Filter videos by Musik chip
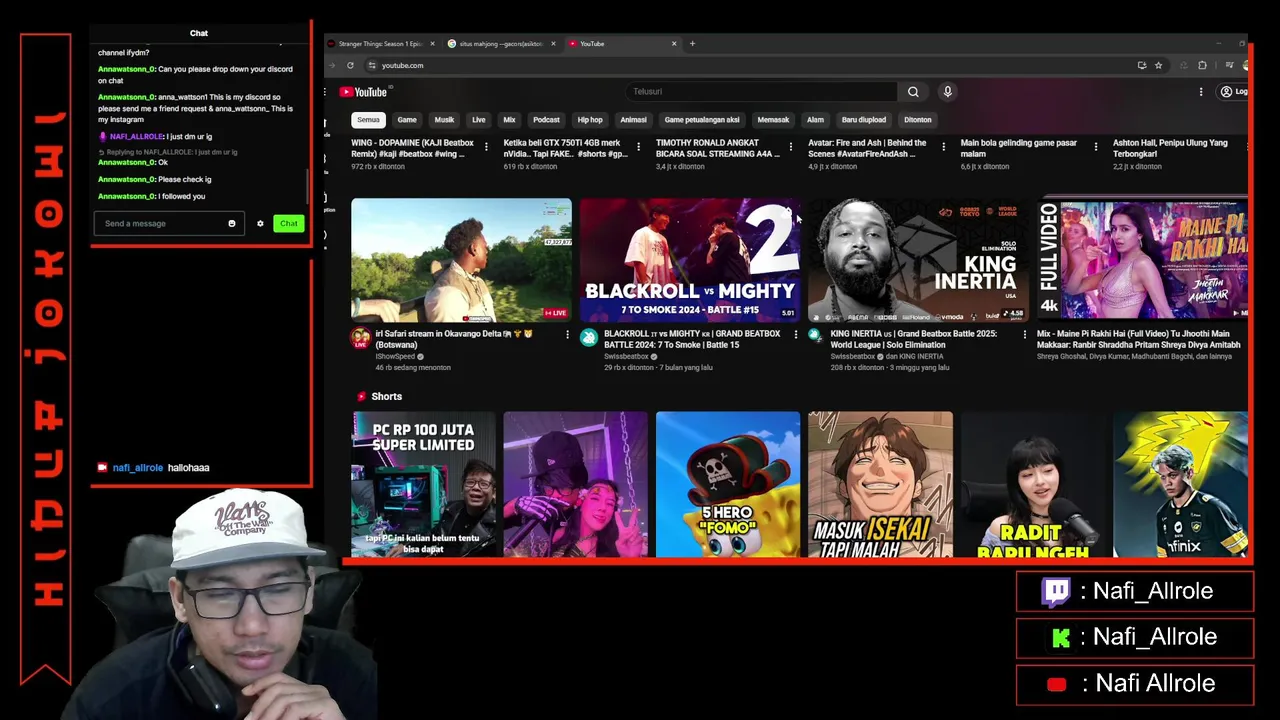The image size is (1280, 720). point(444,120)
